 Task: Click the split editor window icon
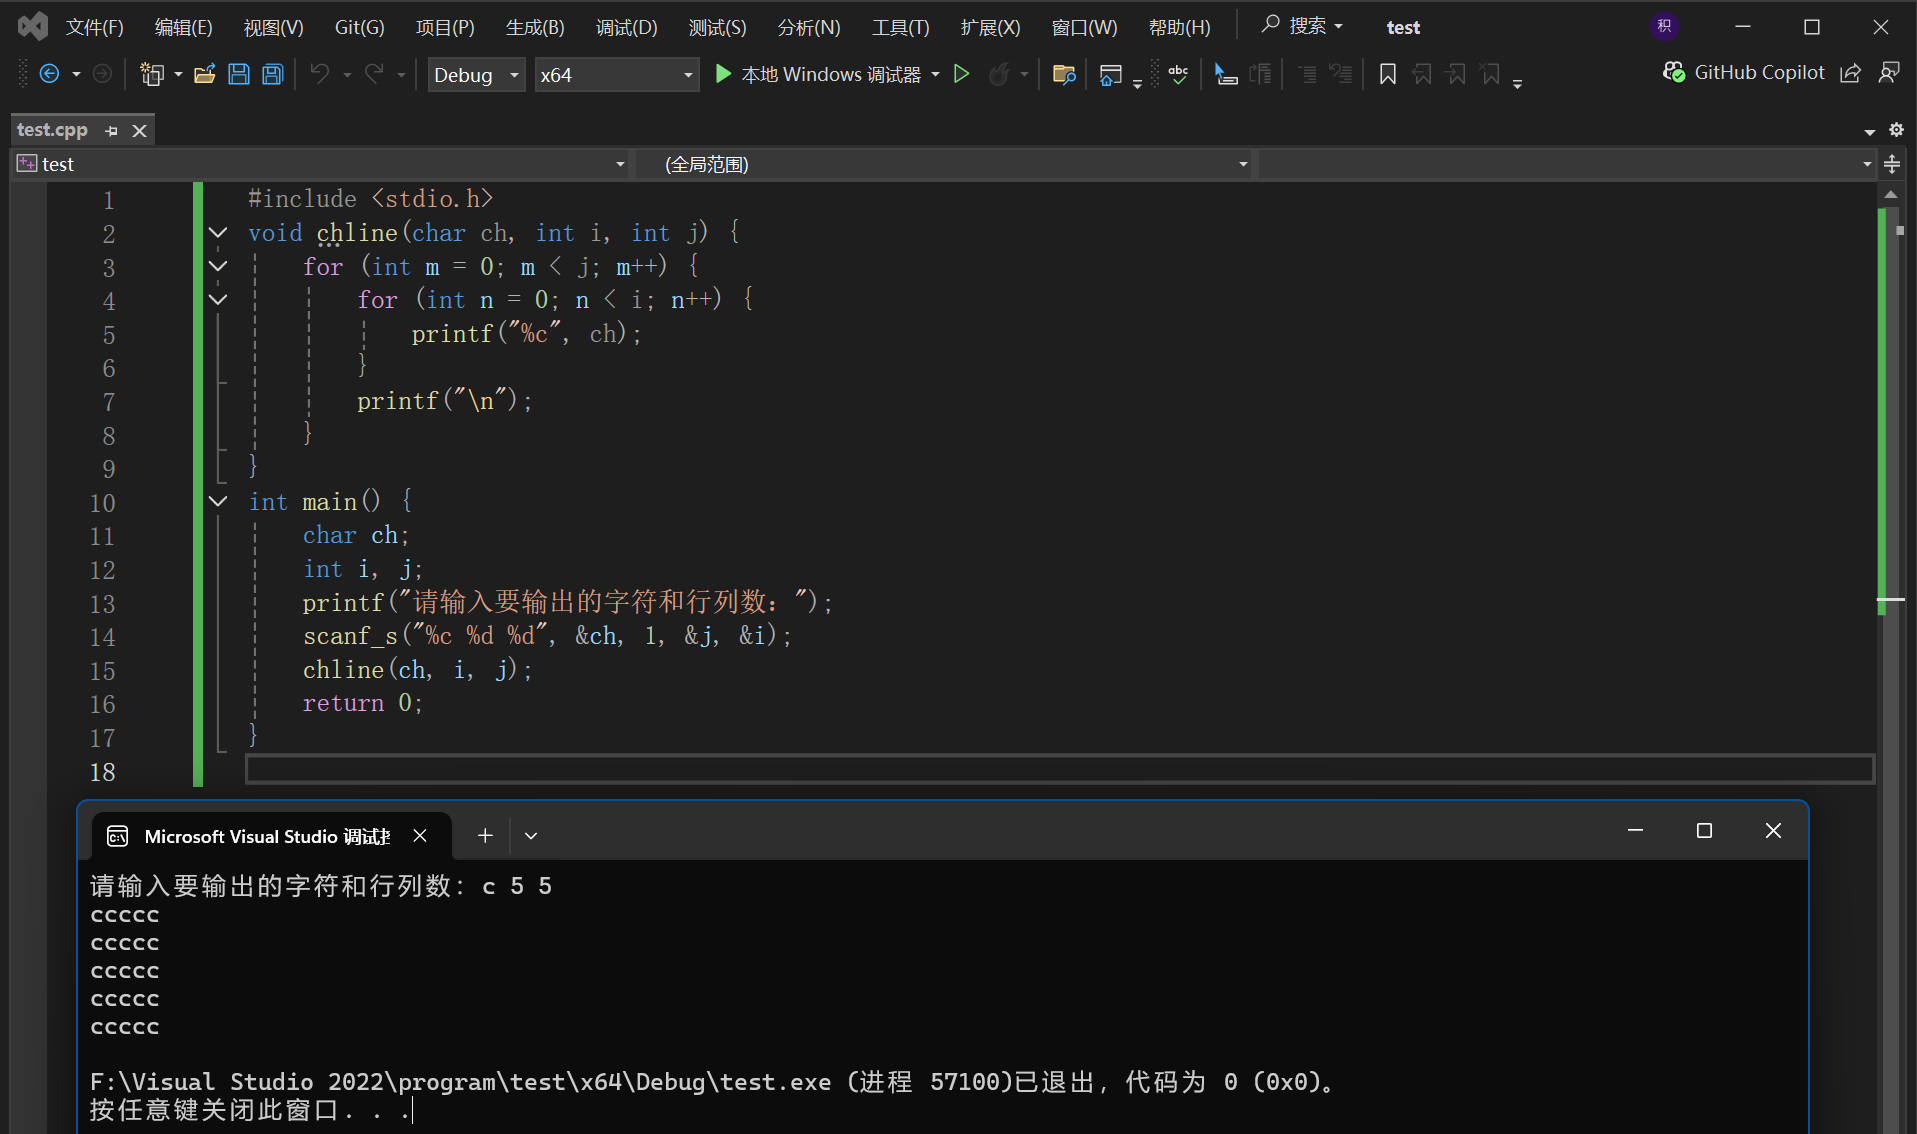(x=1892, y=164)
